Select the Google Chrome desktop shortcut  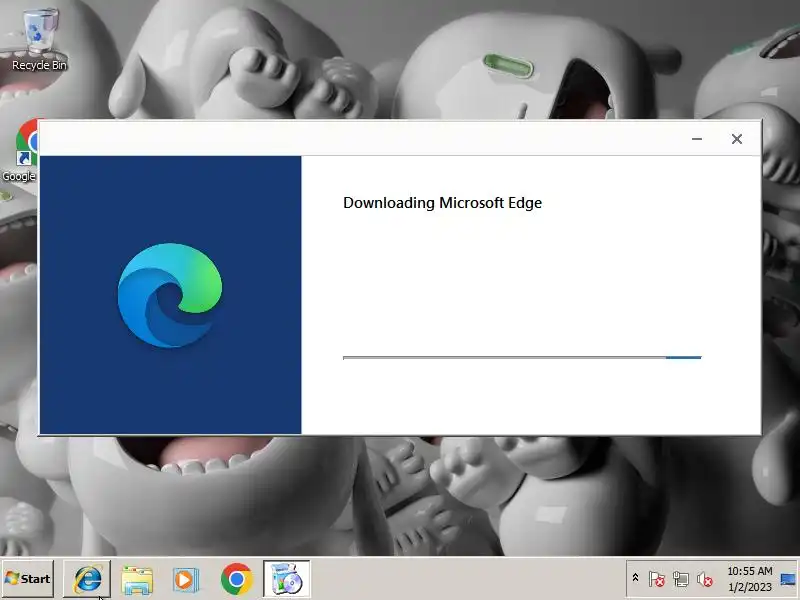[19, 151]
